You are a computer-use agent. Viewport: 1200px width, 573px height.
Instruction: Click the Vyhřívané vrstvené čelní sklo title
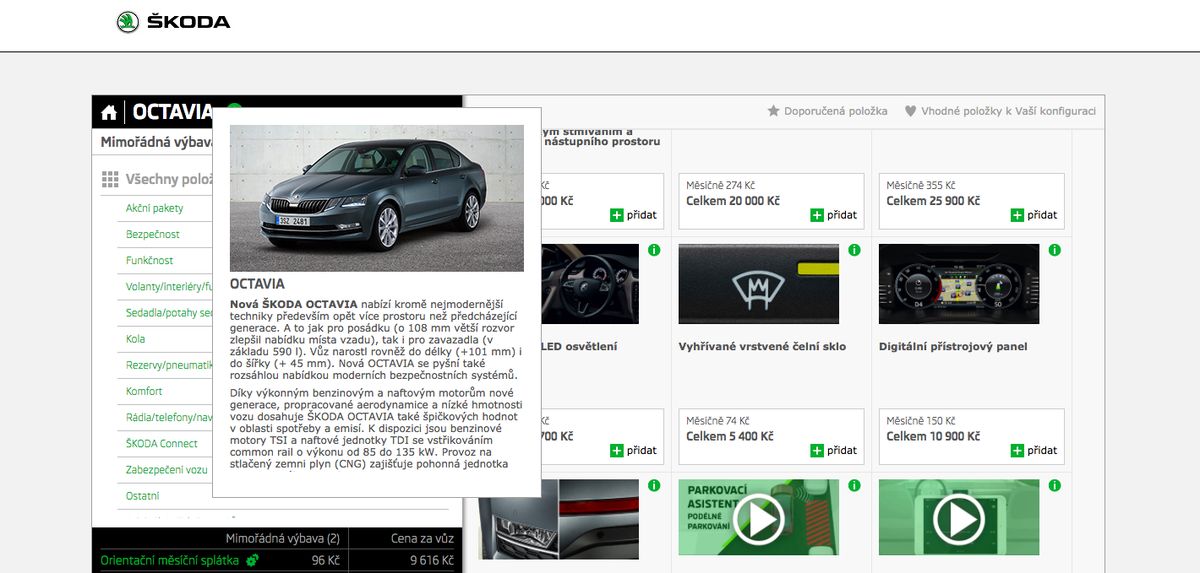pos(762,347)
